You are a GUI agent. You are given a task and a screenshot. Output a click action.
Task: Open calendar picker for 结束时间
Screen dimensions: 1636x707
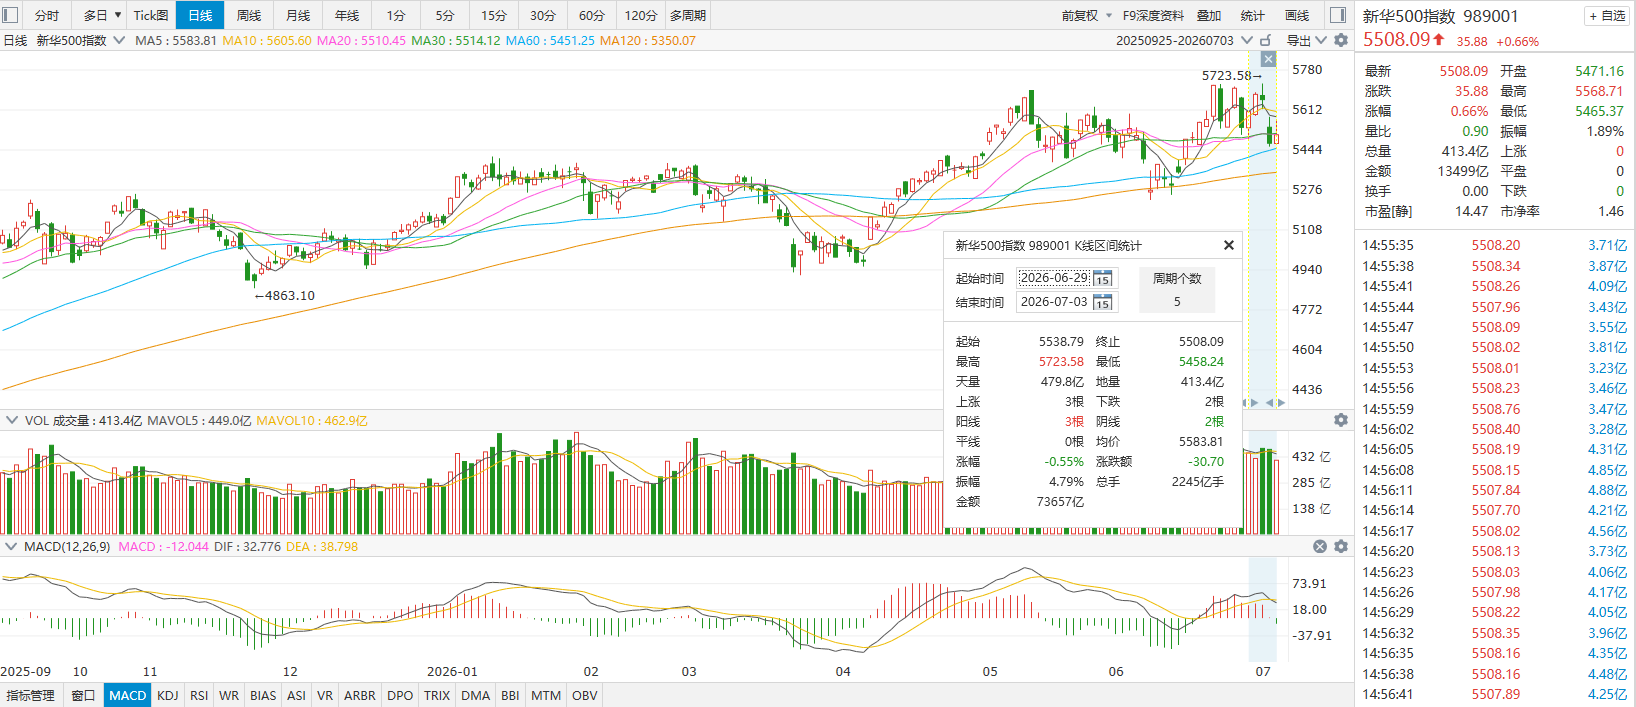[1103, 302]
